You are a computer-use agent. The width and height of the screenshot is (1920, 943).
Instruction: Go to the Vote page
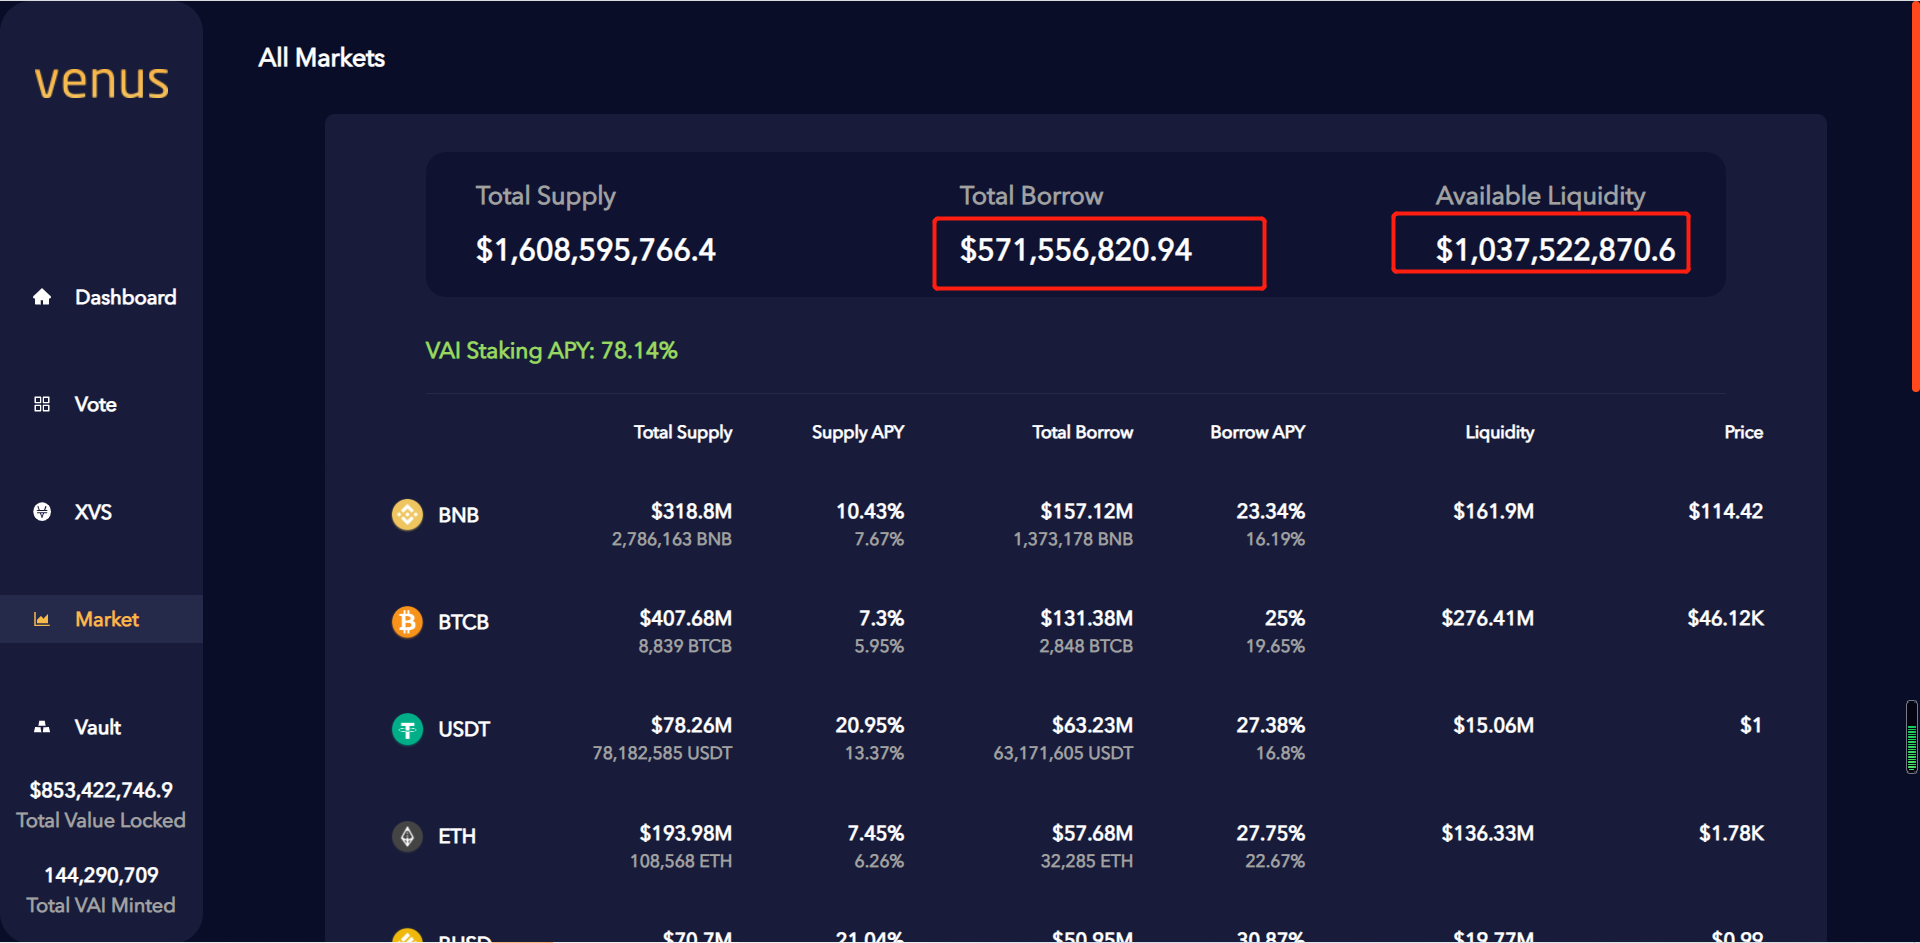coord(96,404)
